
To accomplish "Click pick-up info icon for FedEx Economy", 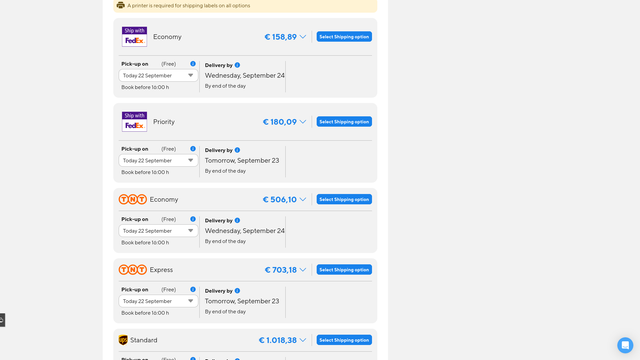I will click(193, 64).
